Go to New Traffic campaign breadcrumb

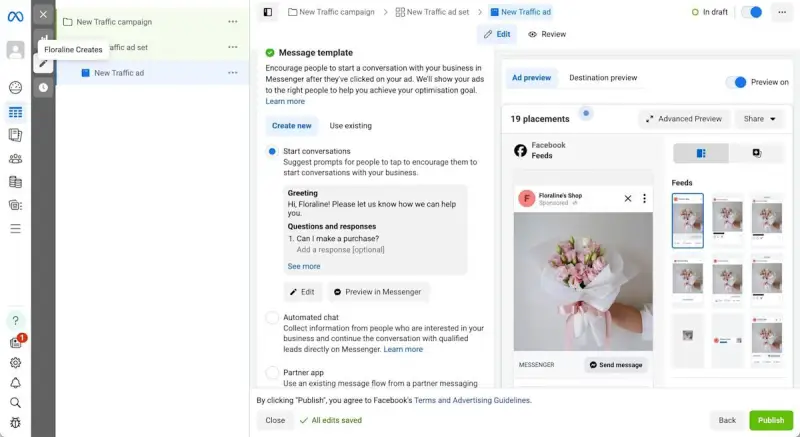click(331, 12)
